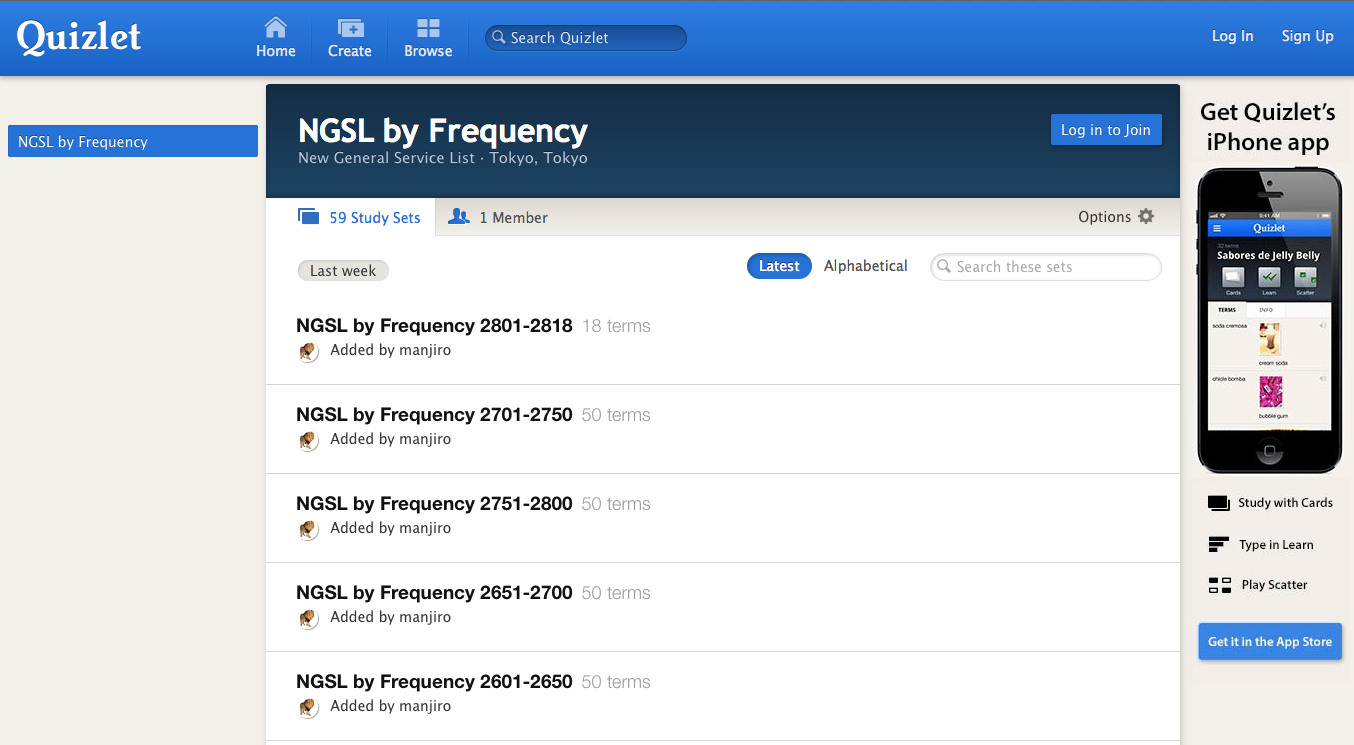Click the NGSL by Frequency page heading
The height and width of the screenshot is (745, 1354).
click(x=443, y=131)
